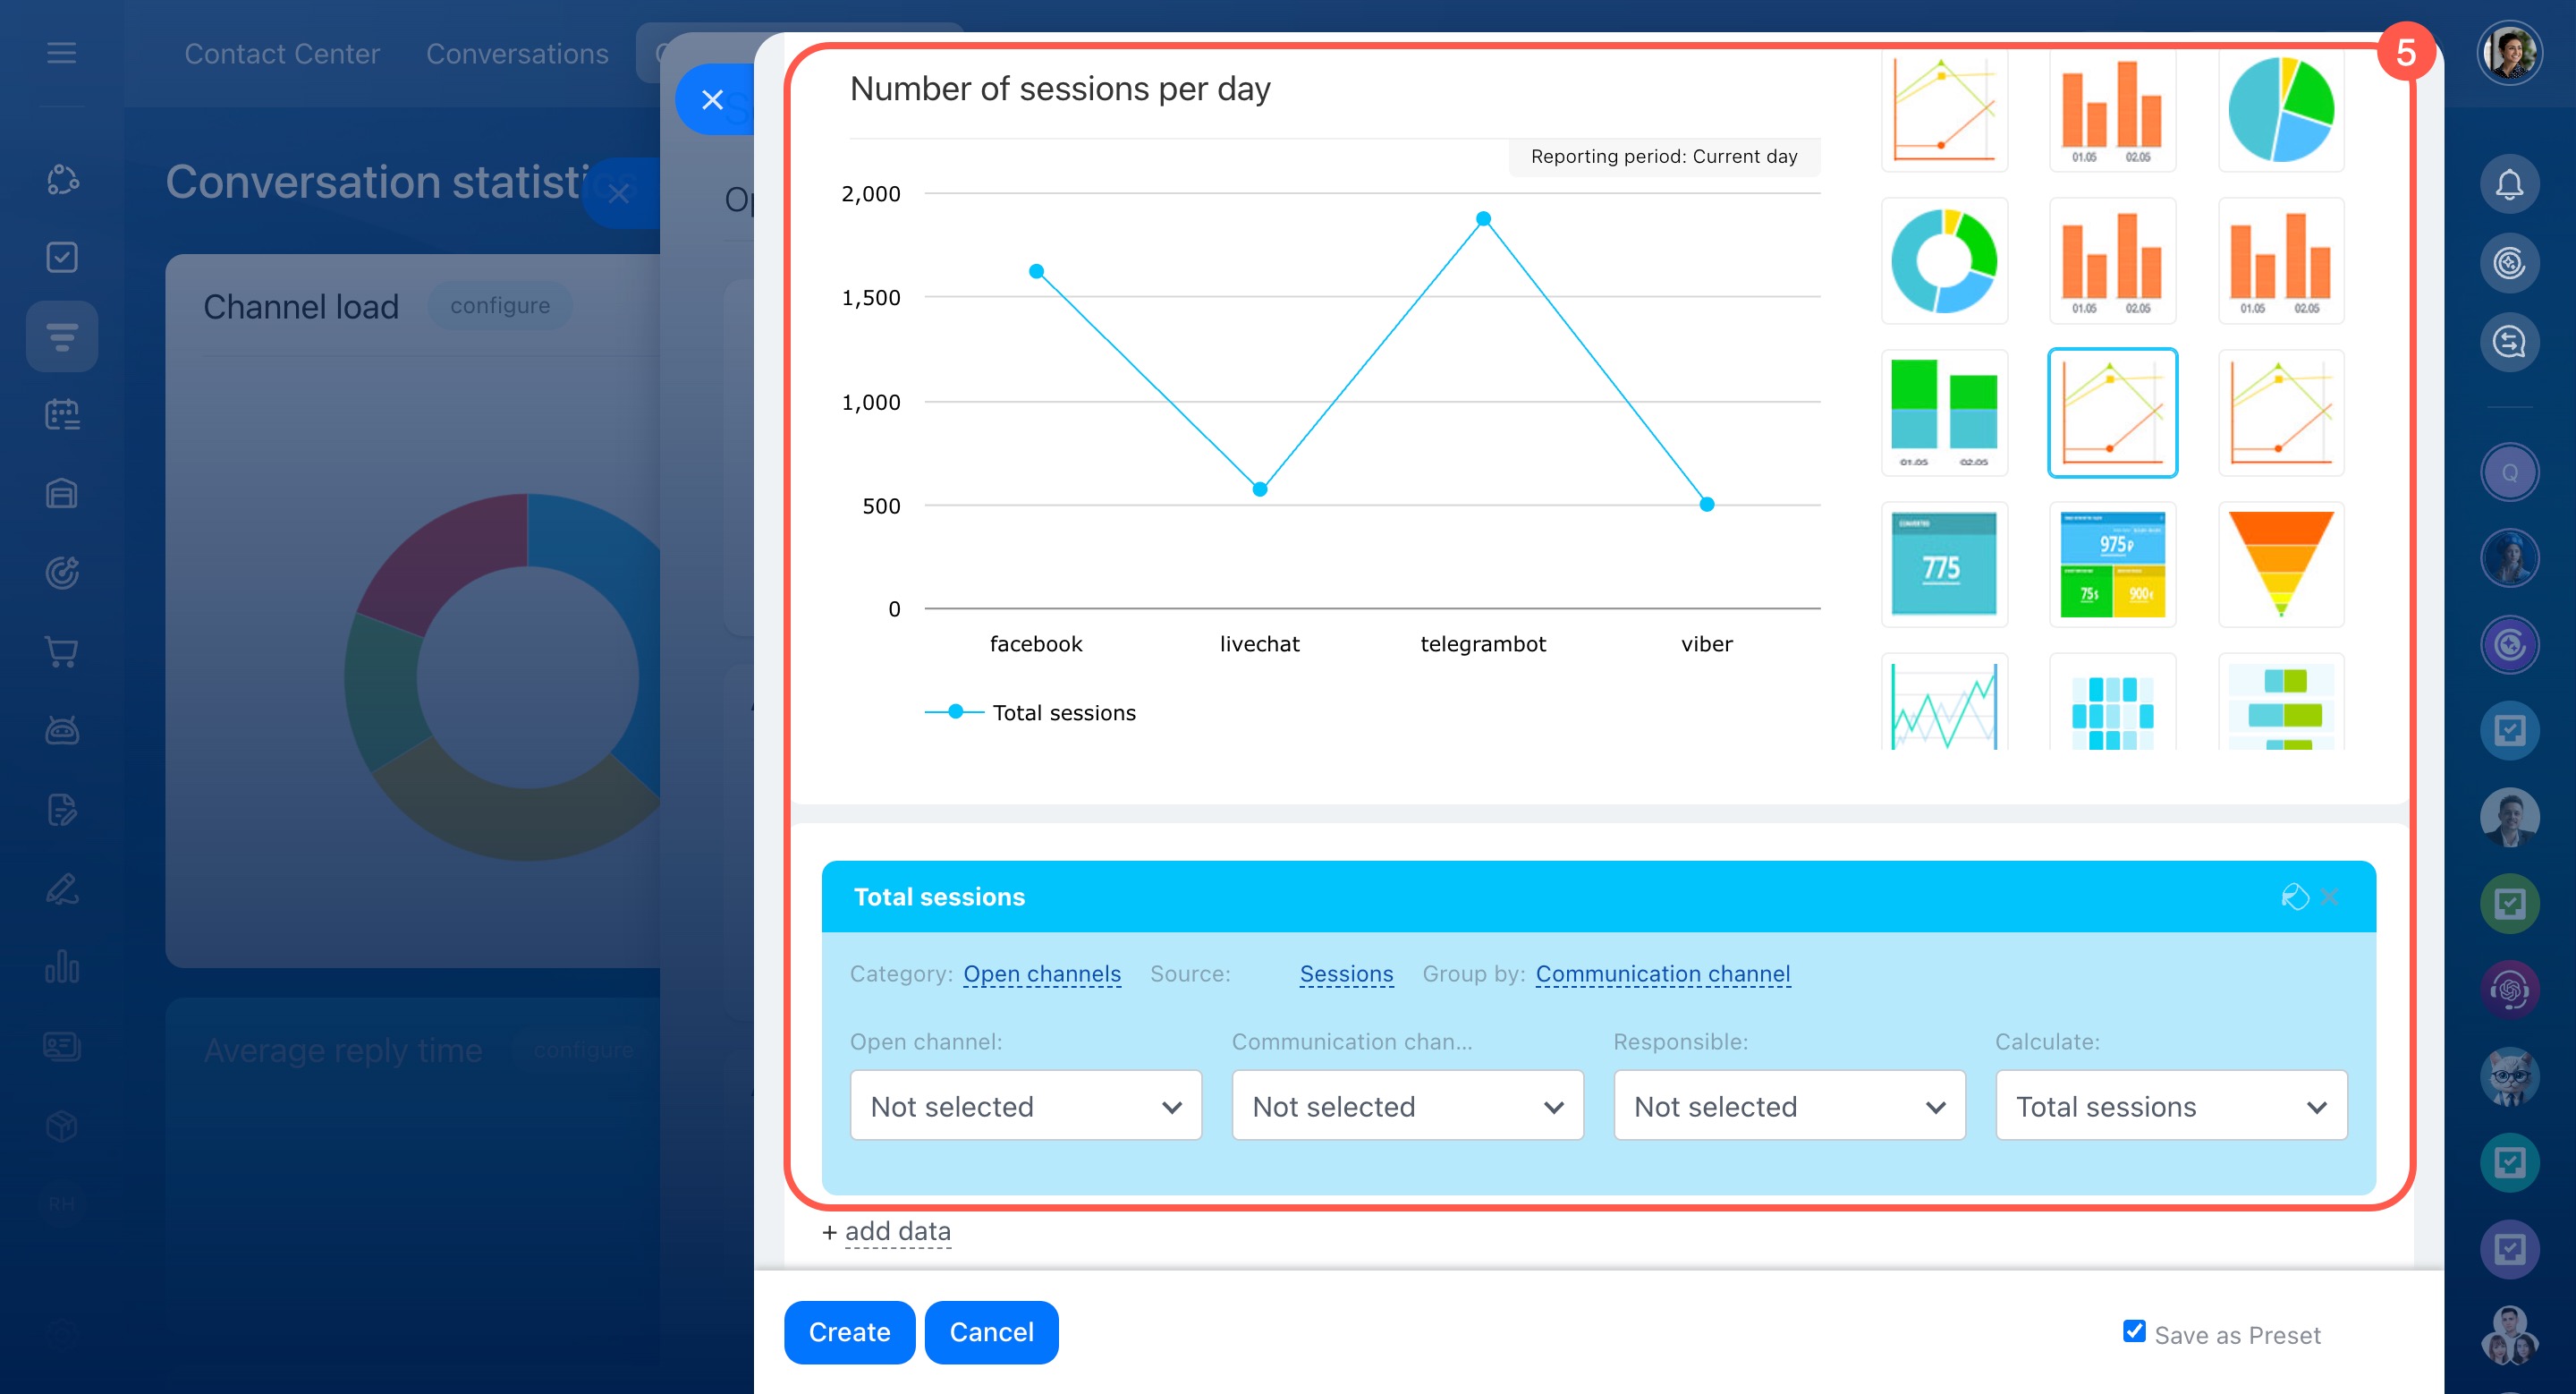Screen dimensions: 2576x1394
Task: Select the number block 775 chart type
Action: (1943, 565)
